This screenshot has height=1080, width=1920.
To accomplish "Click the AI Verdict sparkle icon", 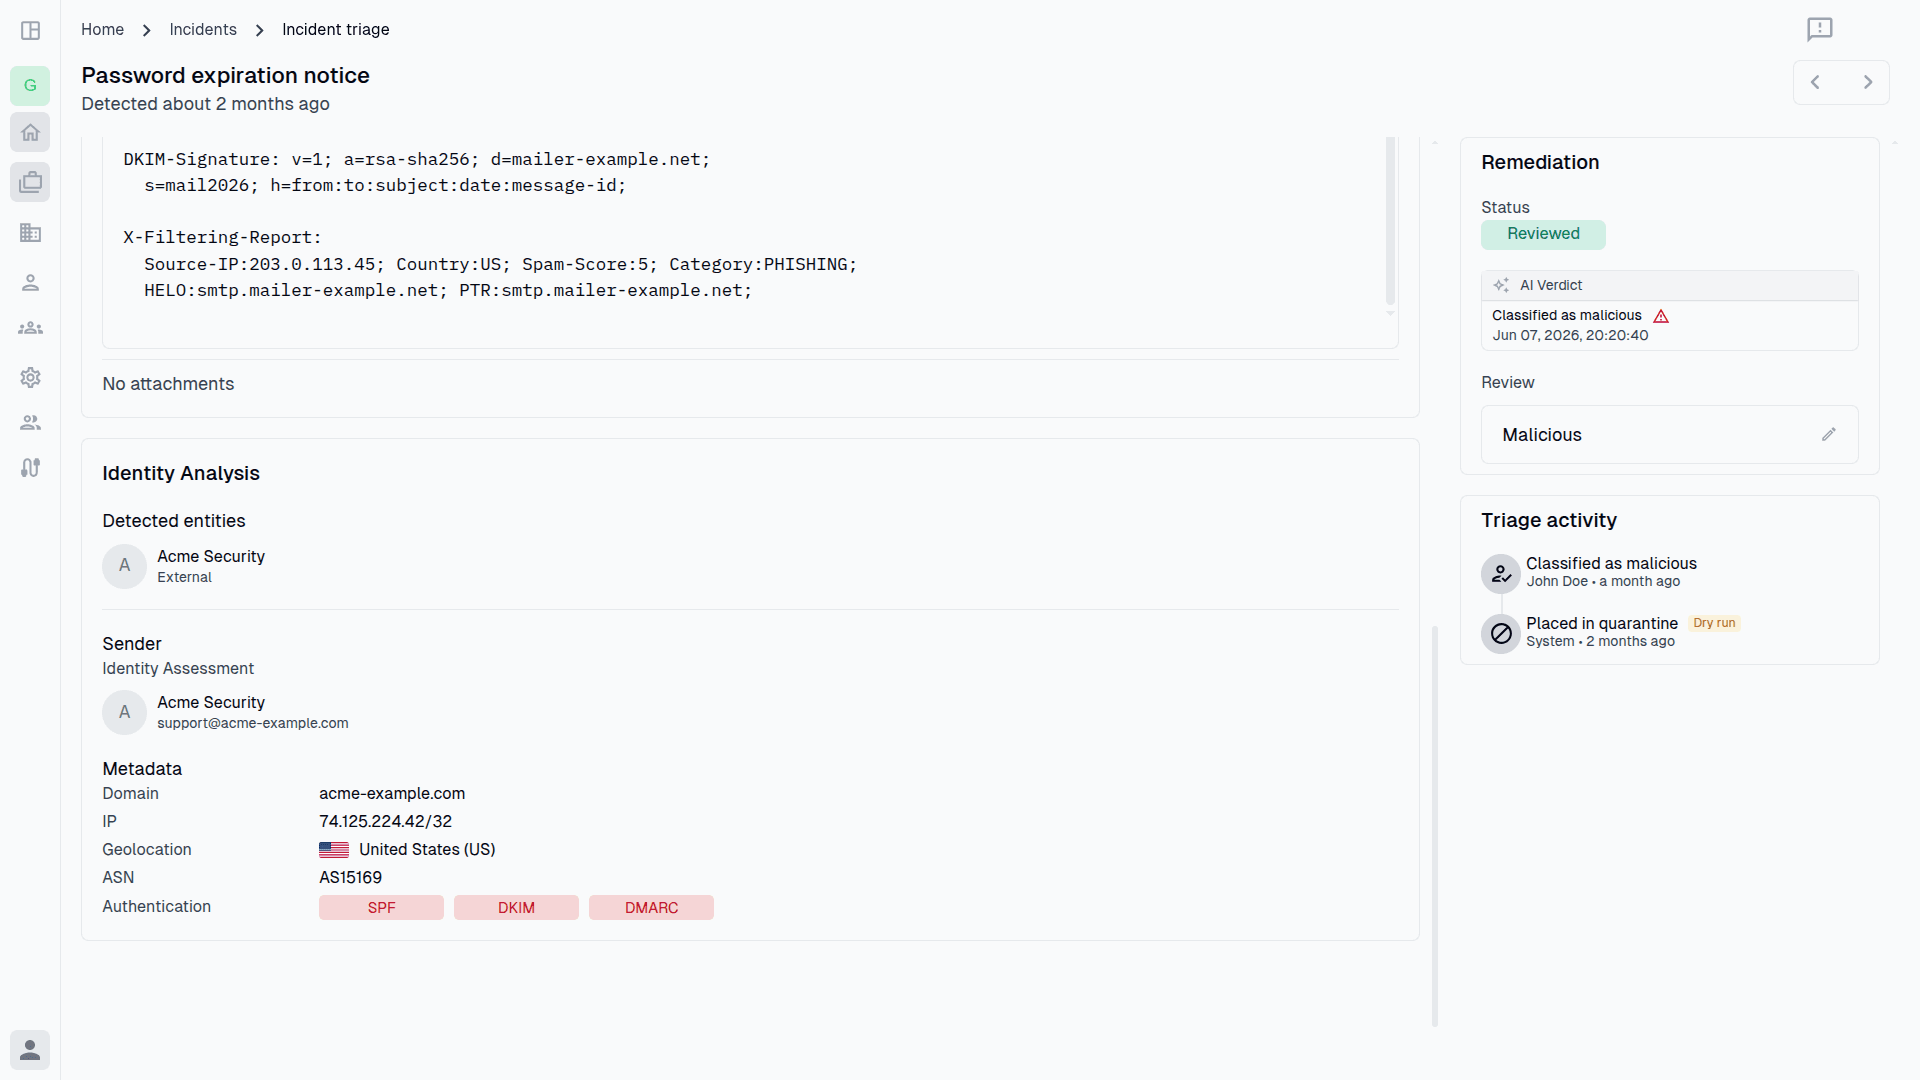I will click(1501, 285).
